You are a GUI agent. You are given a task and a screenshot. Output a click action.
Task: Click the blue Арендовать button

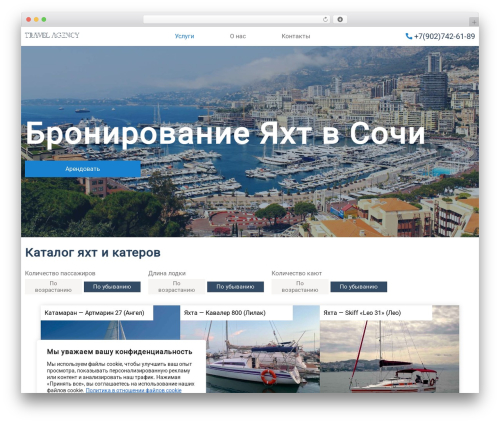tap(83, 169)
